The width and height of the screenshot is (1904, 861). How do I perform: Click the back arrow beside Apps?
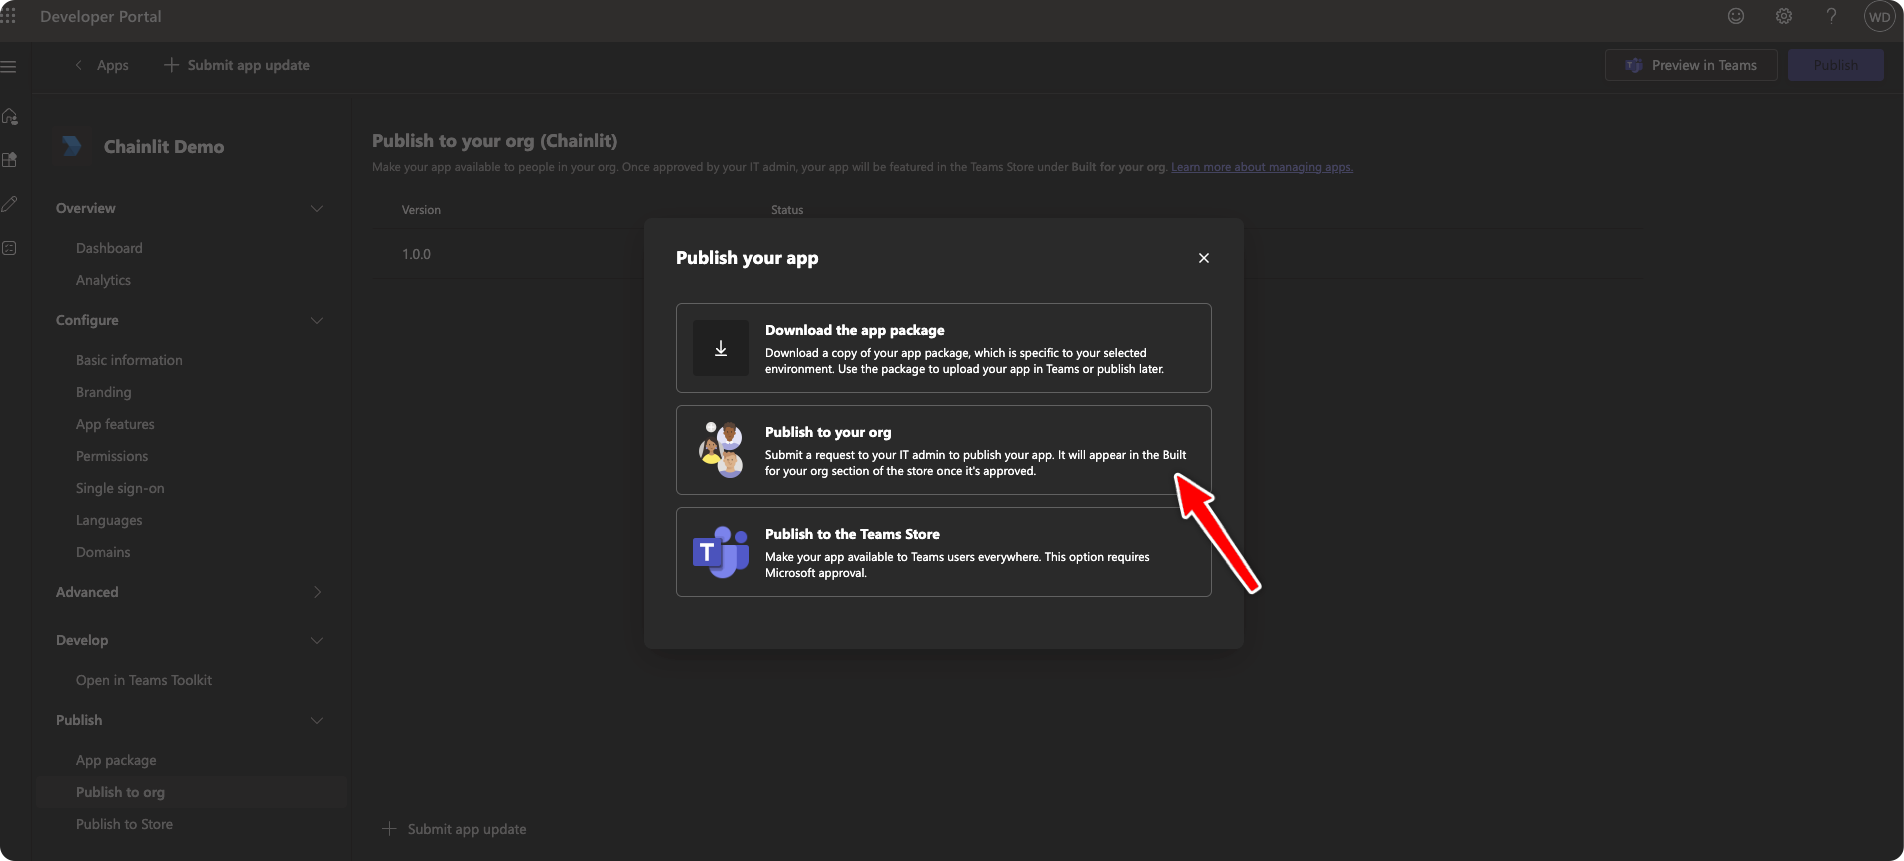(x=79, y=65)
